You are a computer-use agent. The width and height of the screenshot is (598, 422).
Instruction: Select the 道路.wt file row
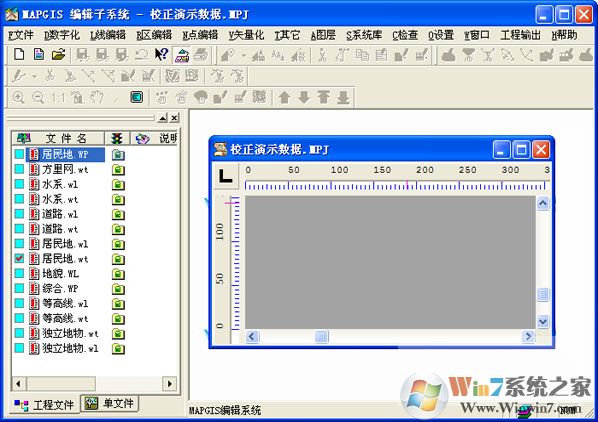pos(60,229)
